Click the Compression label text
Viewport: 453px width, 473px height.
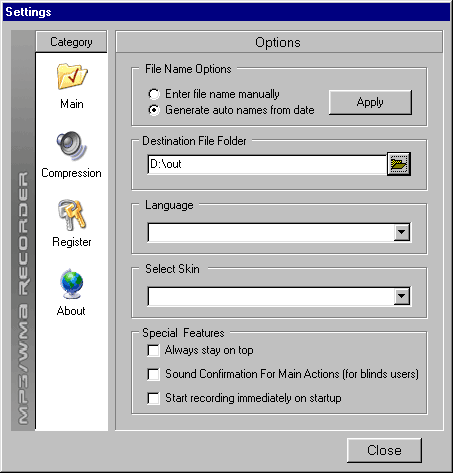pos(71,173)
